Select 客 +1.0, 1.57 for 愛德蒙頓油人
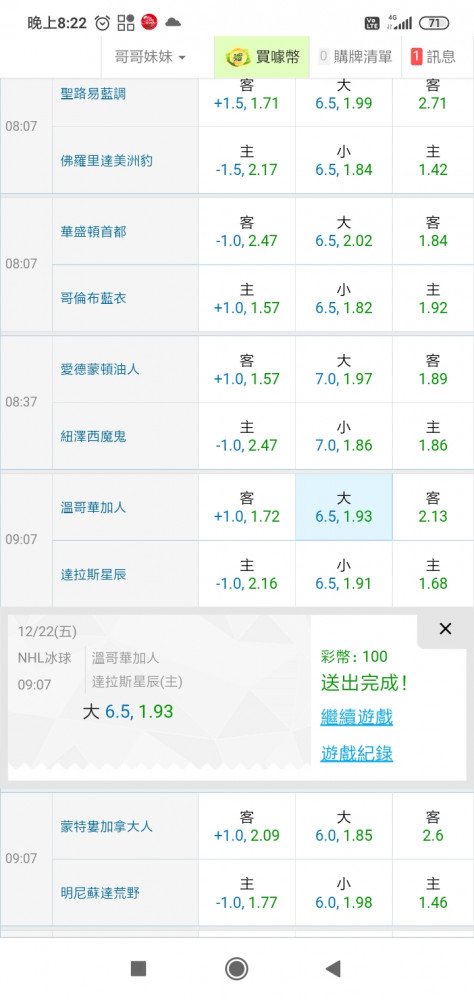 point(247,369)
